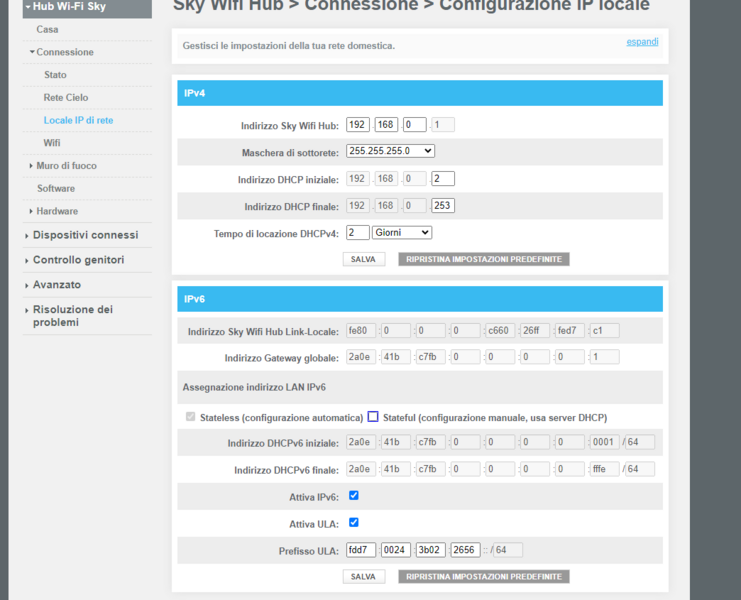Select Rete Cielo in the sidebar
Viewport: 741px width, 600px height.
(66, 98)
